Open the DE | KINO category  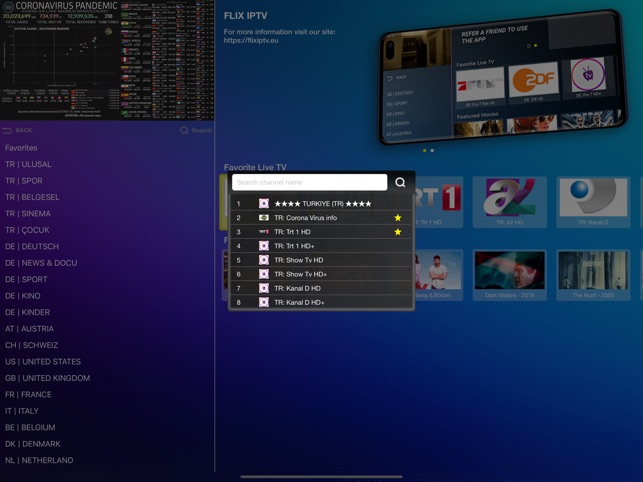click(x=23, y=296)
